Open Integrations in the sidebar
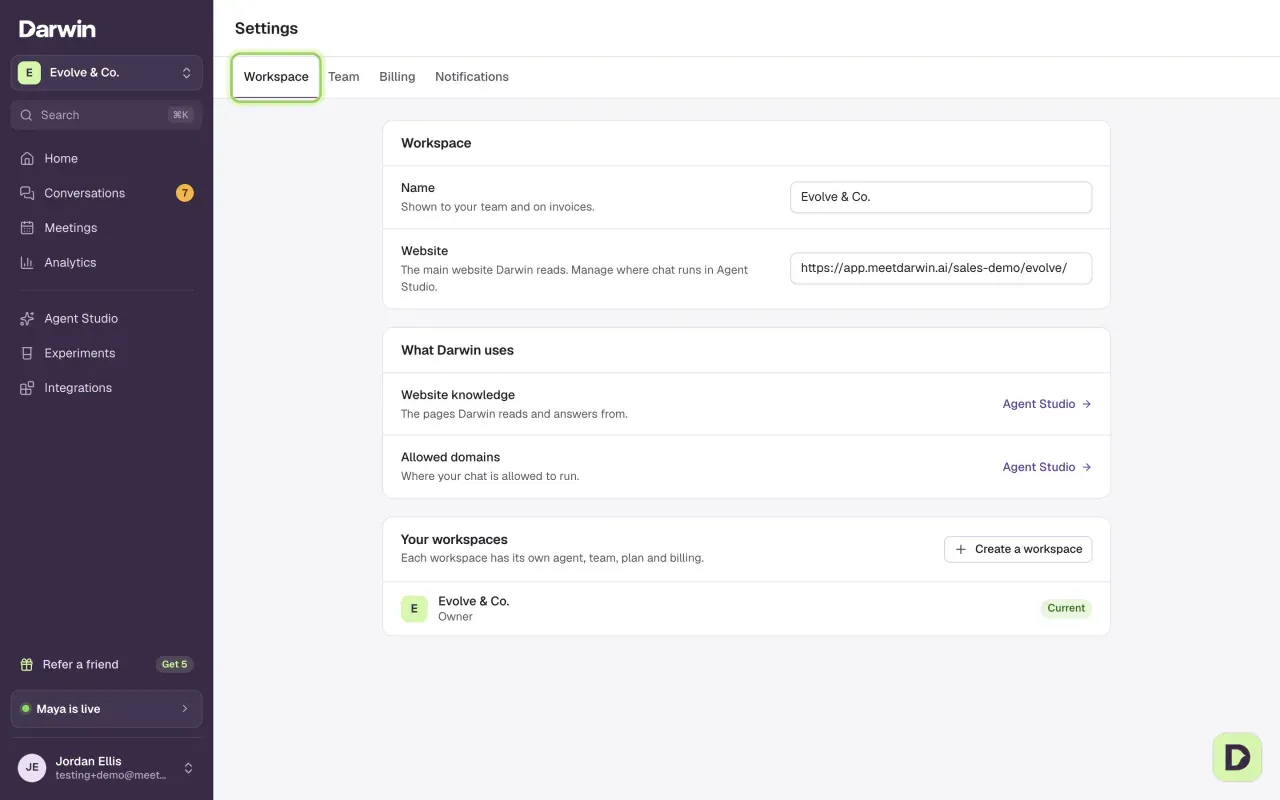Image resolution: width=1280 pixels, height=800 pixels. pos(106,388)
